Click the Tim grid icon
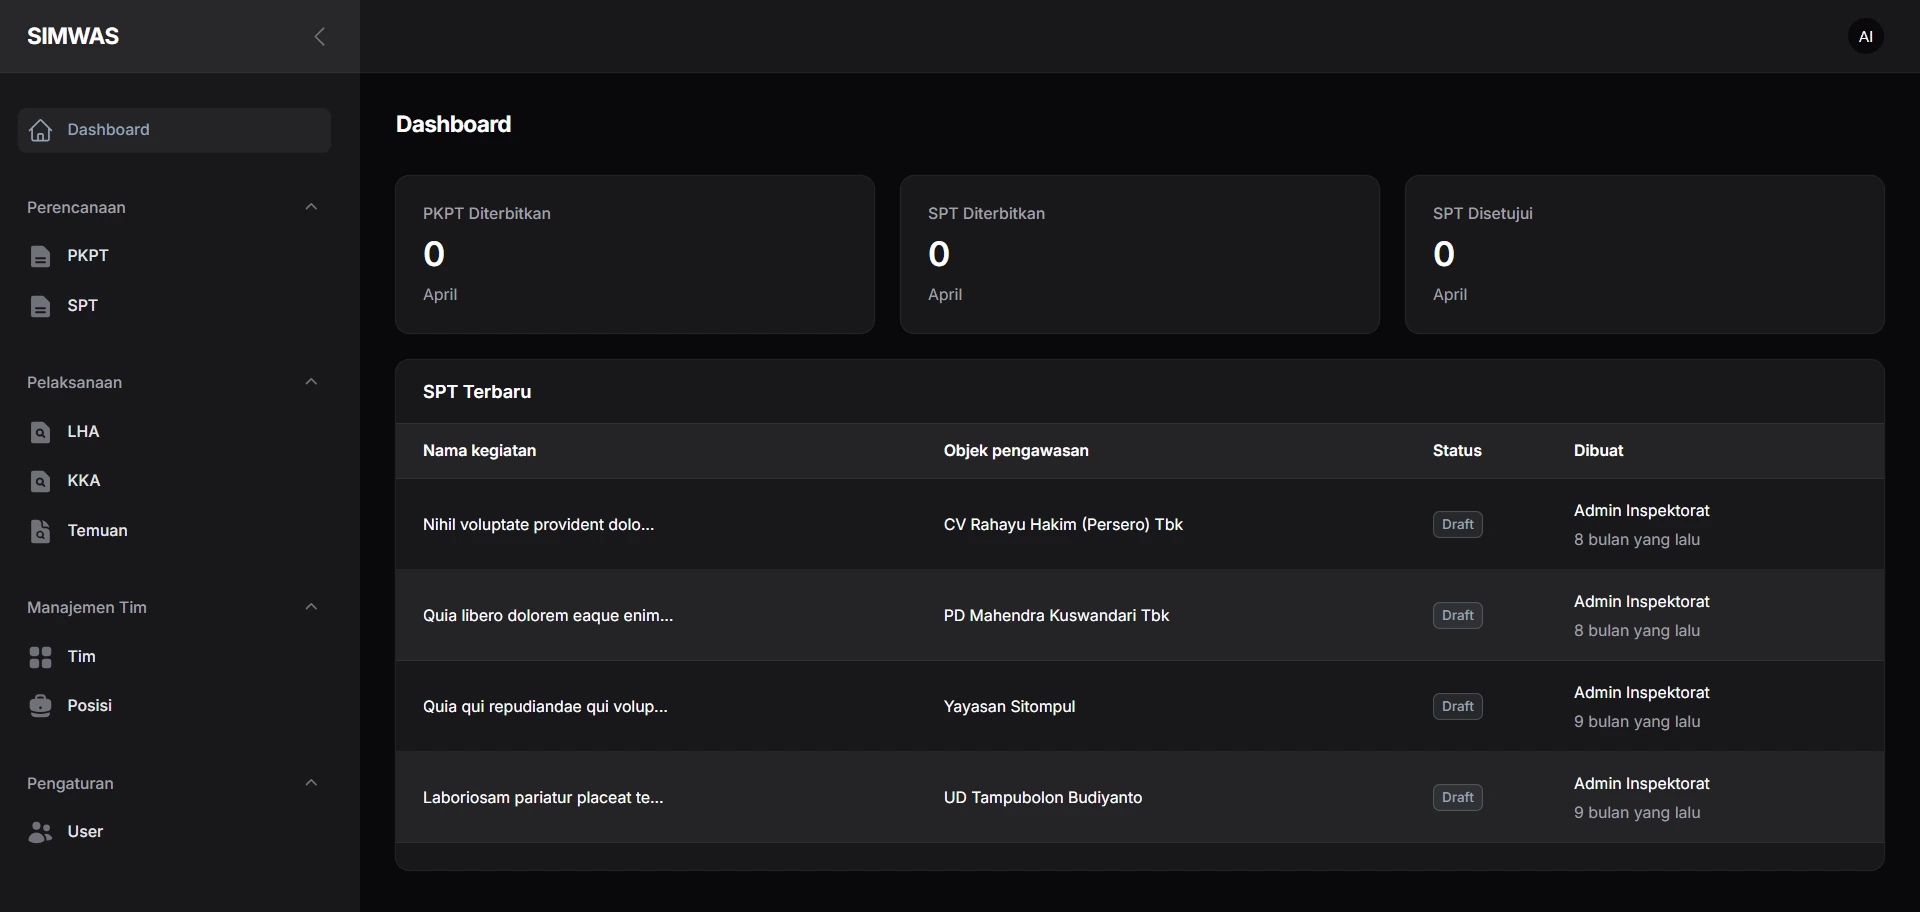 point(40,657)
